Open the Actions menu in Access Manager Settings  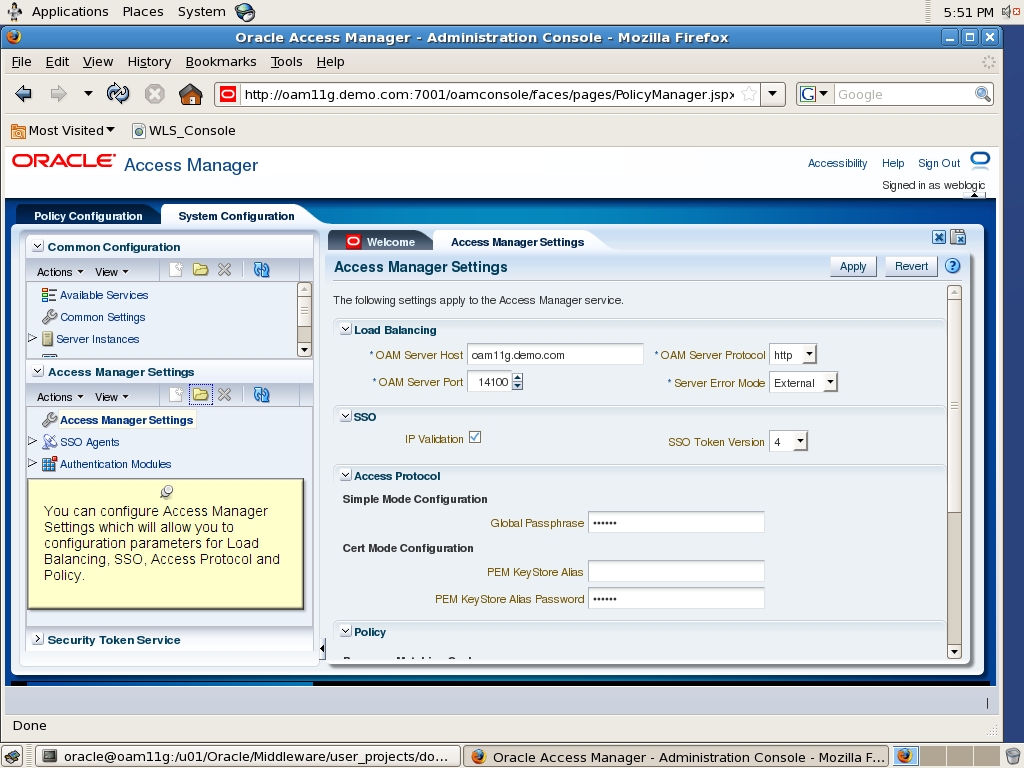58,394
